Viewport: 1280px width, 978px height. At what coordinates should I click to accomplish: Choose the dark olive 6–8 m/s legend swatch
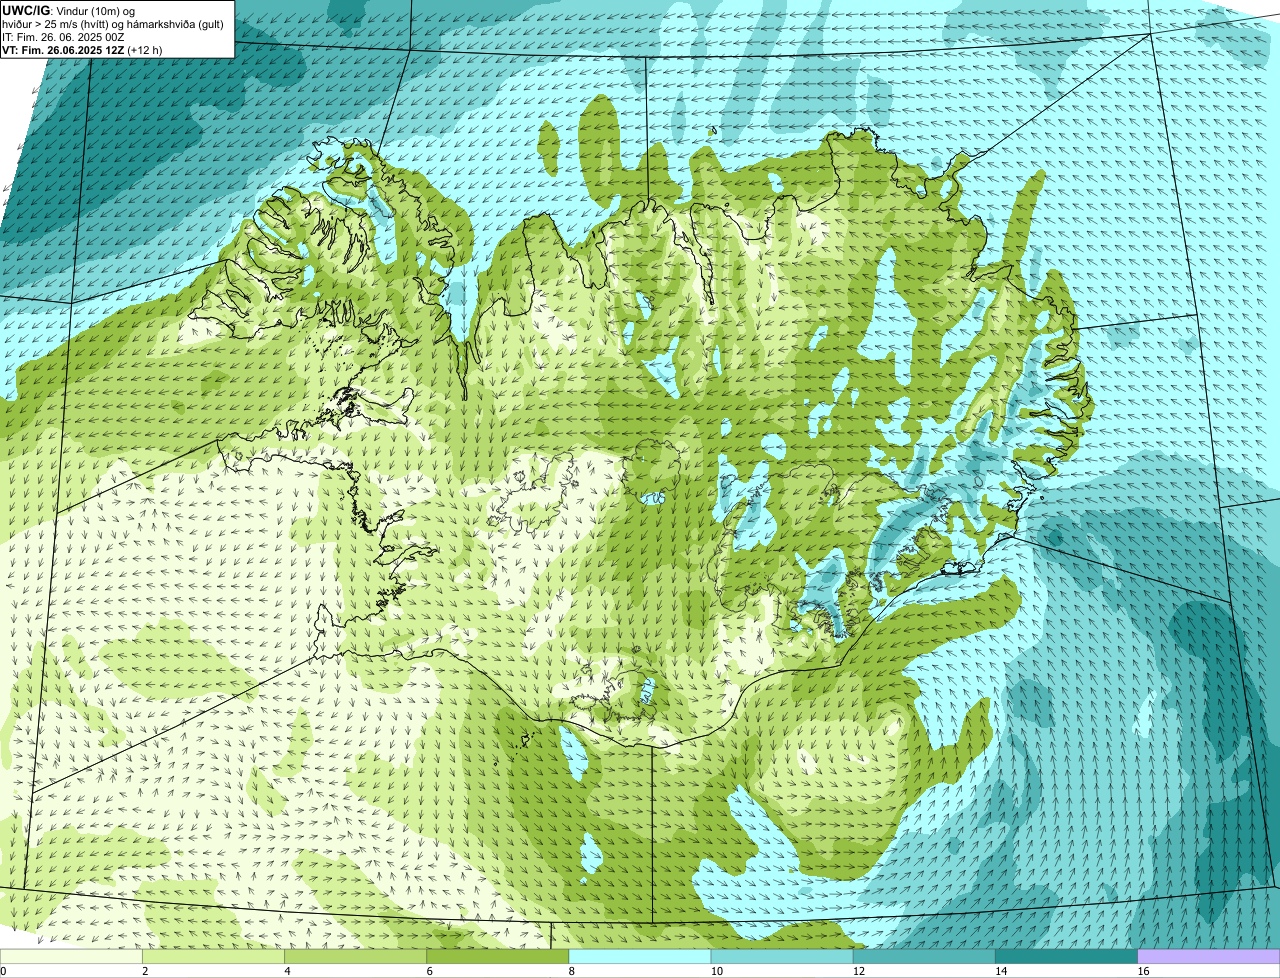(x=498, y=957)
